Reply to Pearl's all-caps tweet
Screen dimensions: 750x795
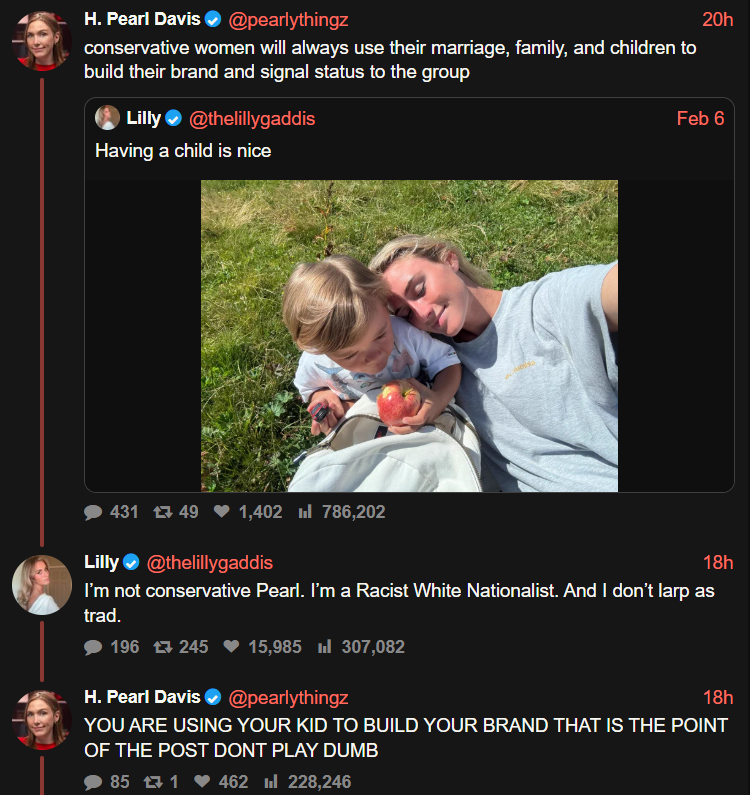(94, 782)
